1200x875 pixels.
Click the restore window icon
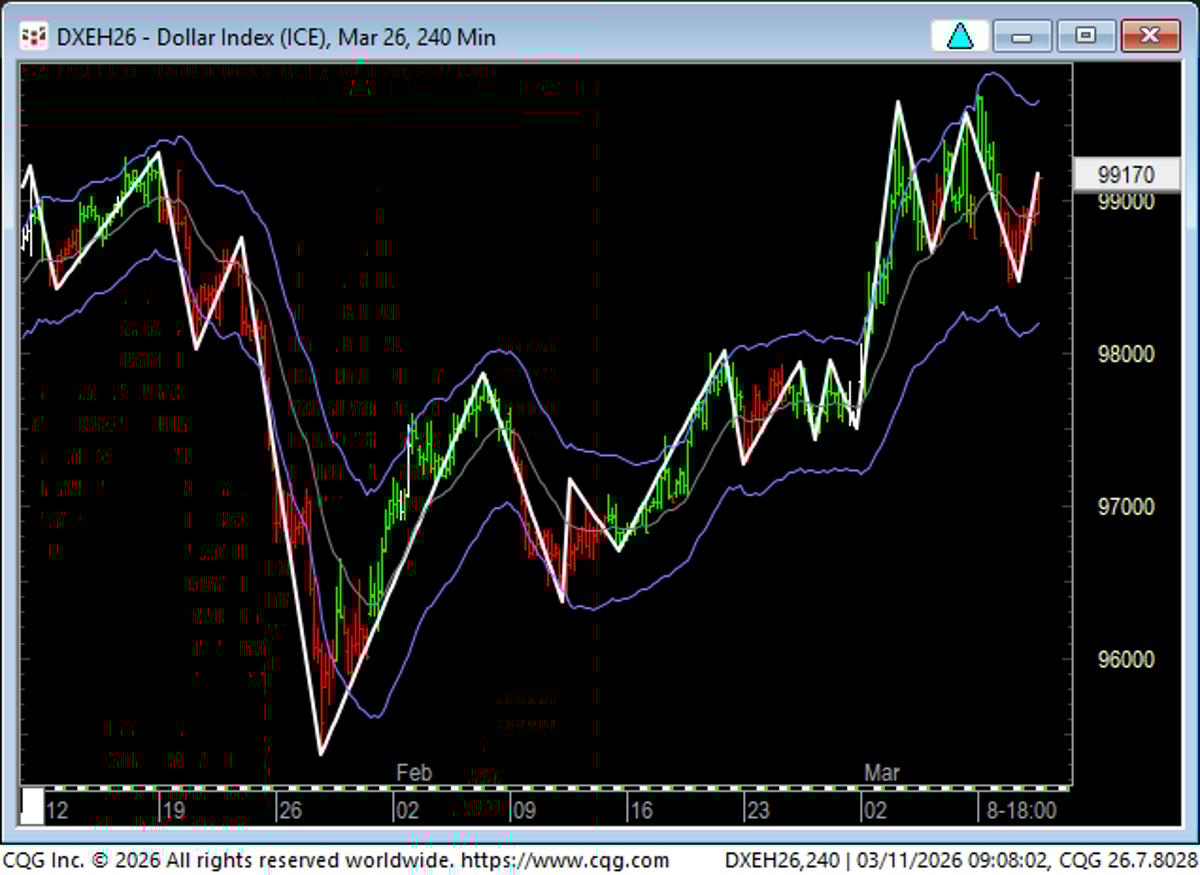(x=1086, y=35)
